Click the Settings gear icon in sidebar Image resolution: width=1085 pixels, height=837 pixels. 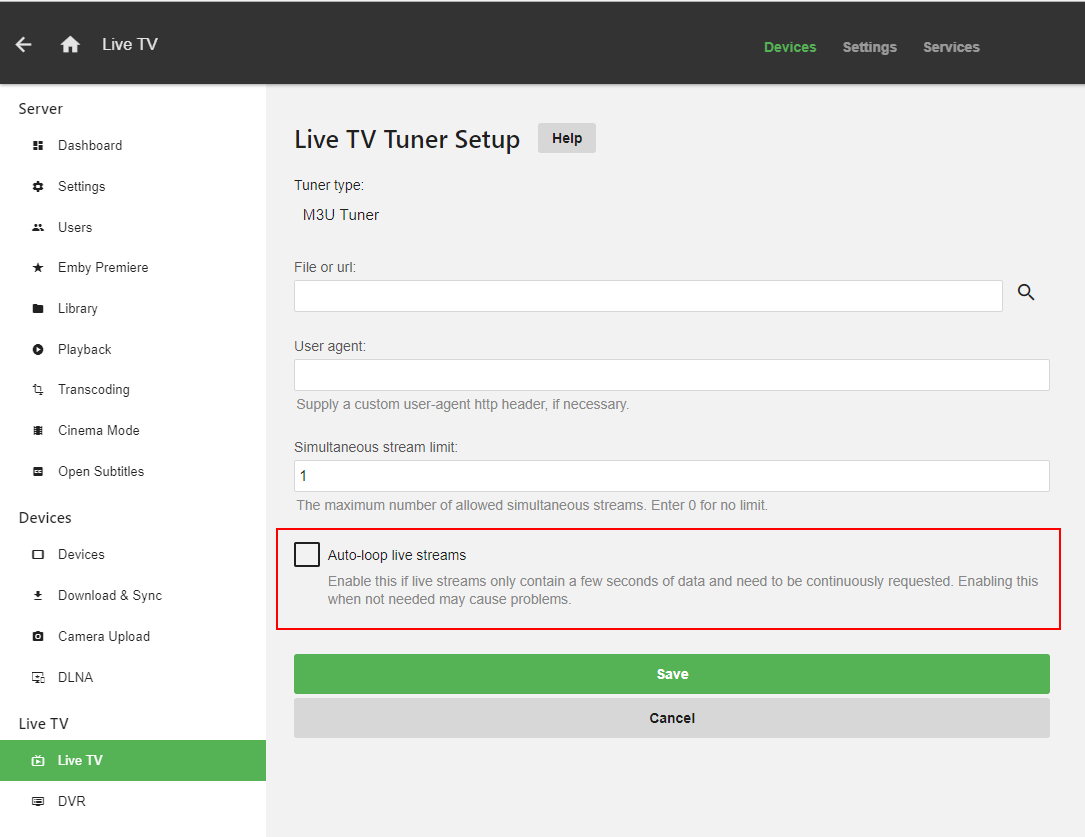[x=38, y=186]
